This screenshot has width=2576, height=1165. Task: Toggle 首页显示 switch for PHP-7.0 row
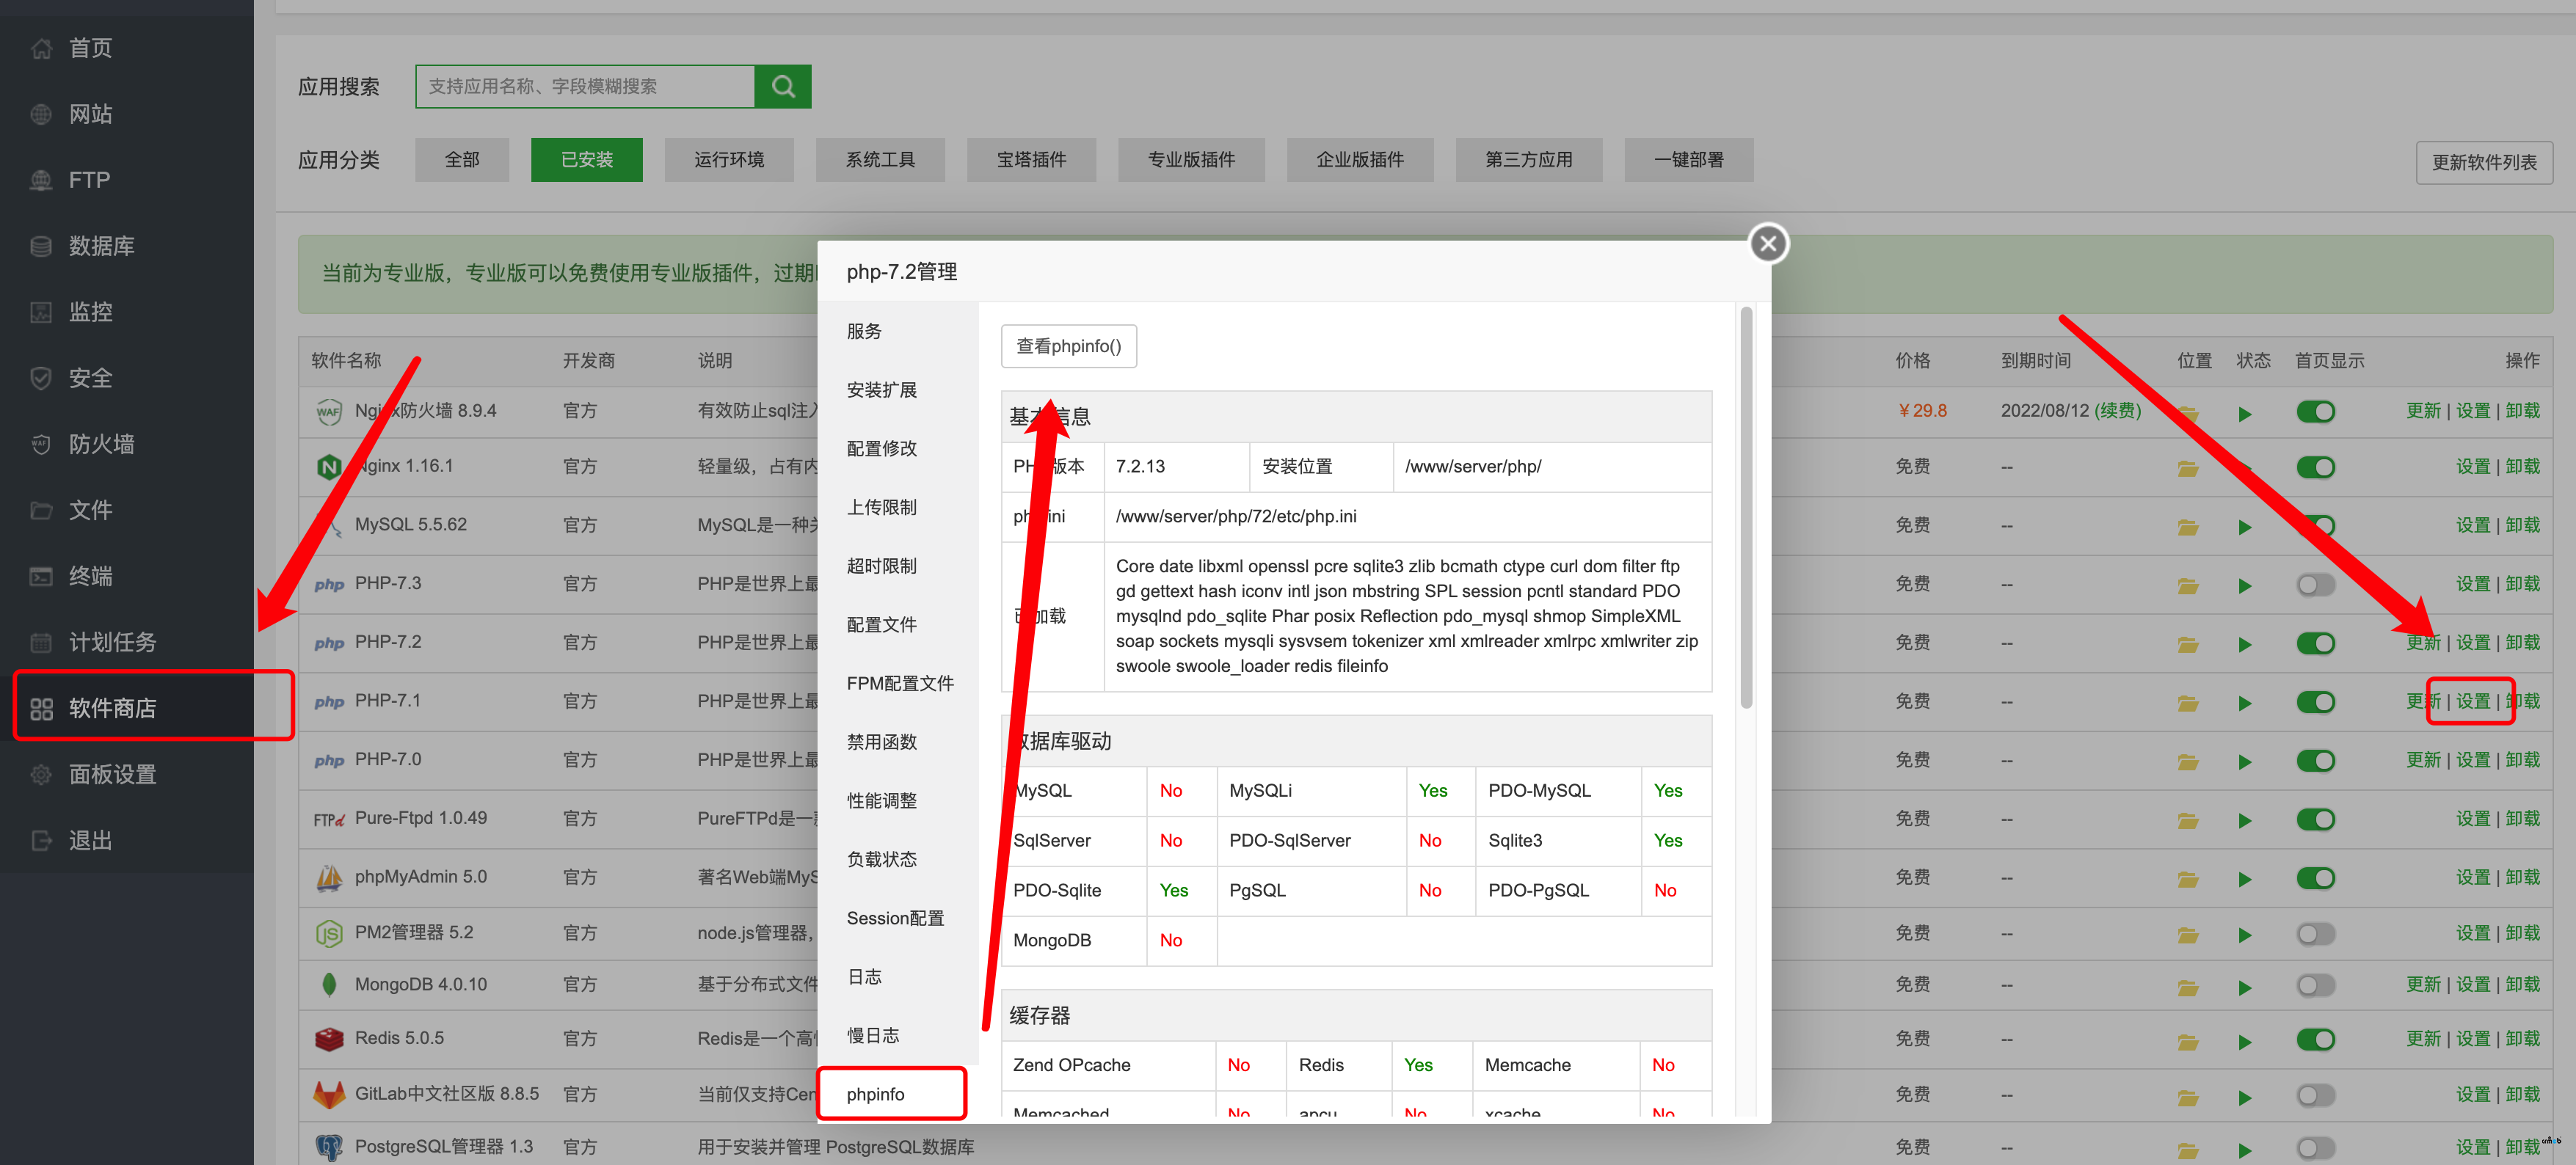click(x=2315, y=761)
